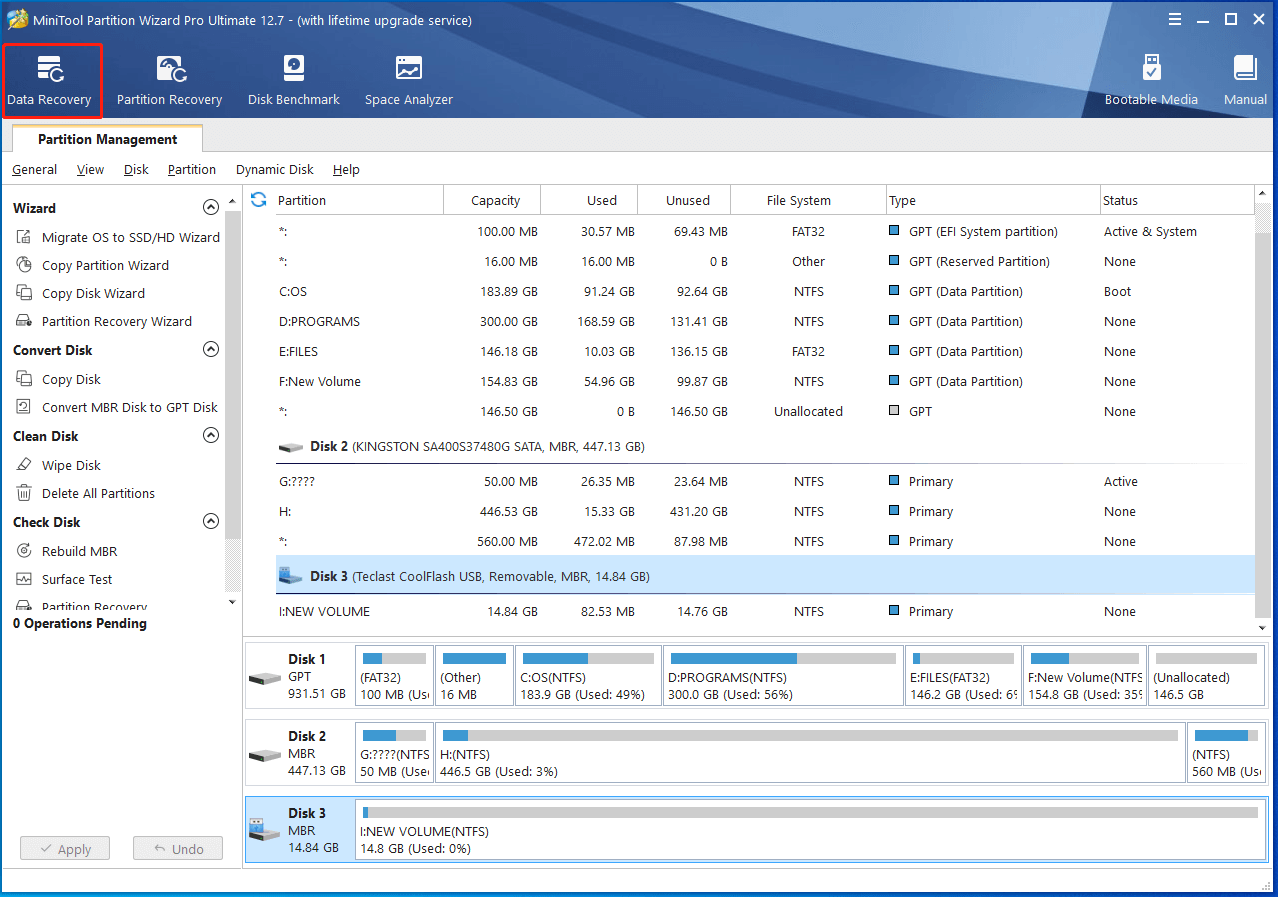Select C:OS(NTFS) block in Disk 1 map

(588, 676)
